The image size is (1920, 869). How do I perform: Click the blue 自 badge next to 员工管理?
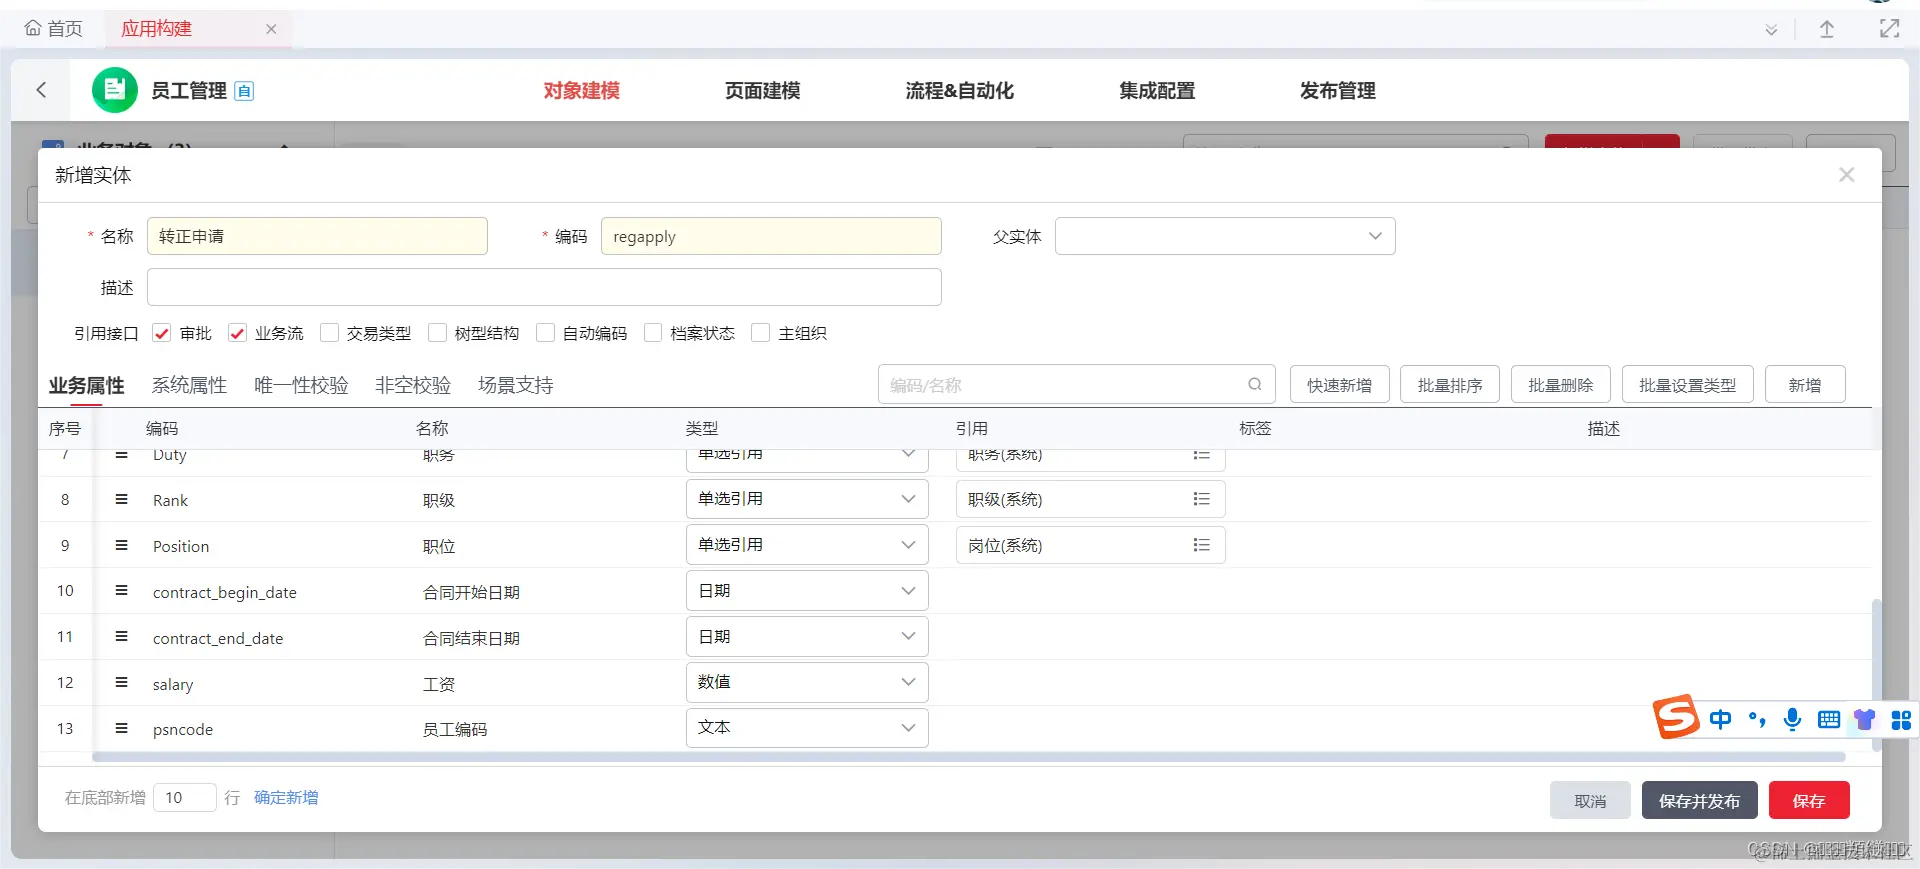pyautogui.click(x=244, y=91)
